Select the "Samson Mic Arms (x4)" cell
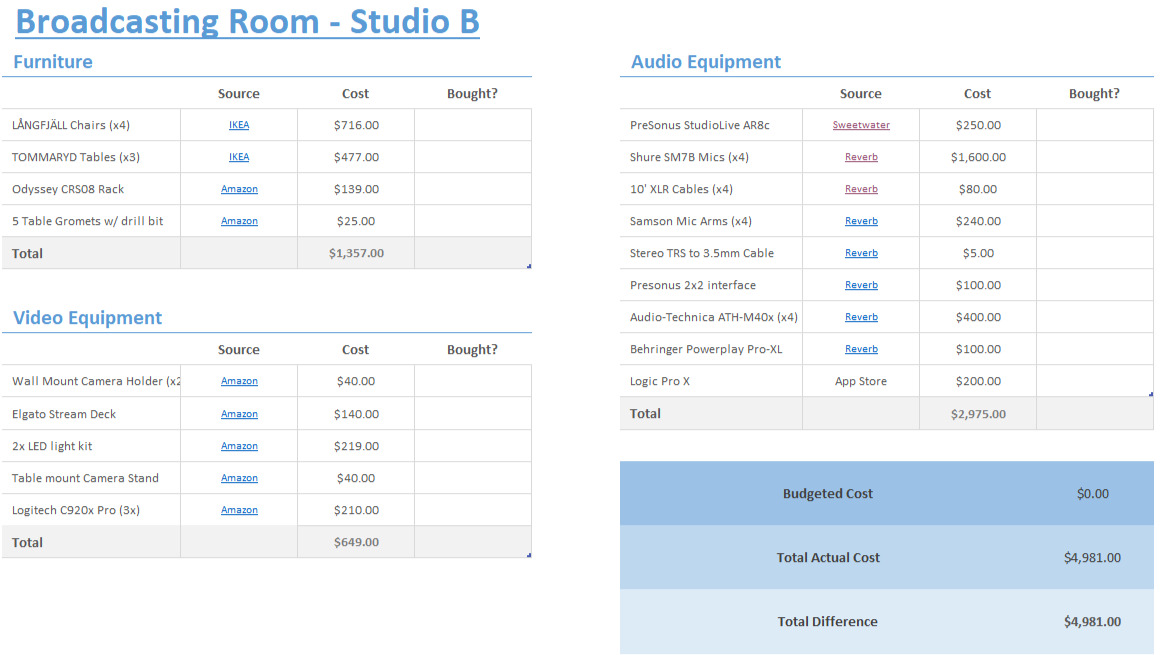 click(711, 221)
